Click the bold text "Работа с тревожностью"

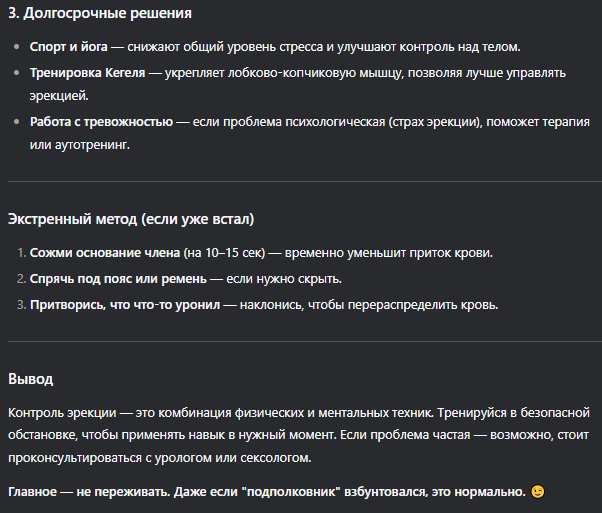(x=101, y=122)
